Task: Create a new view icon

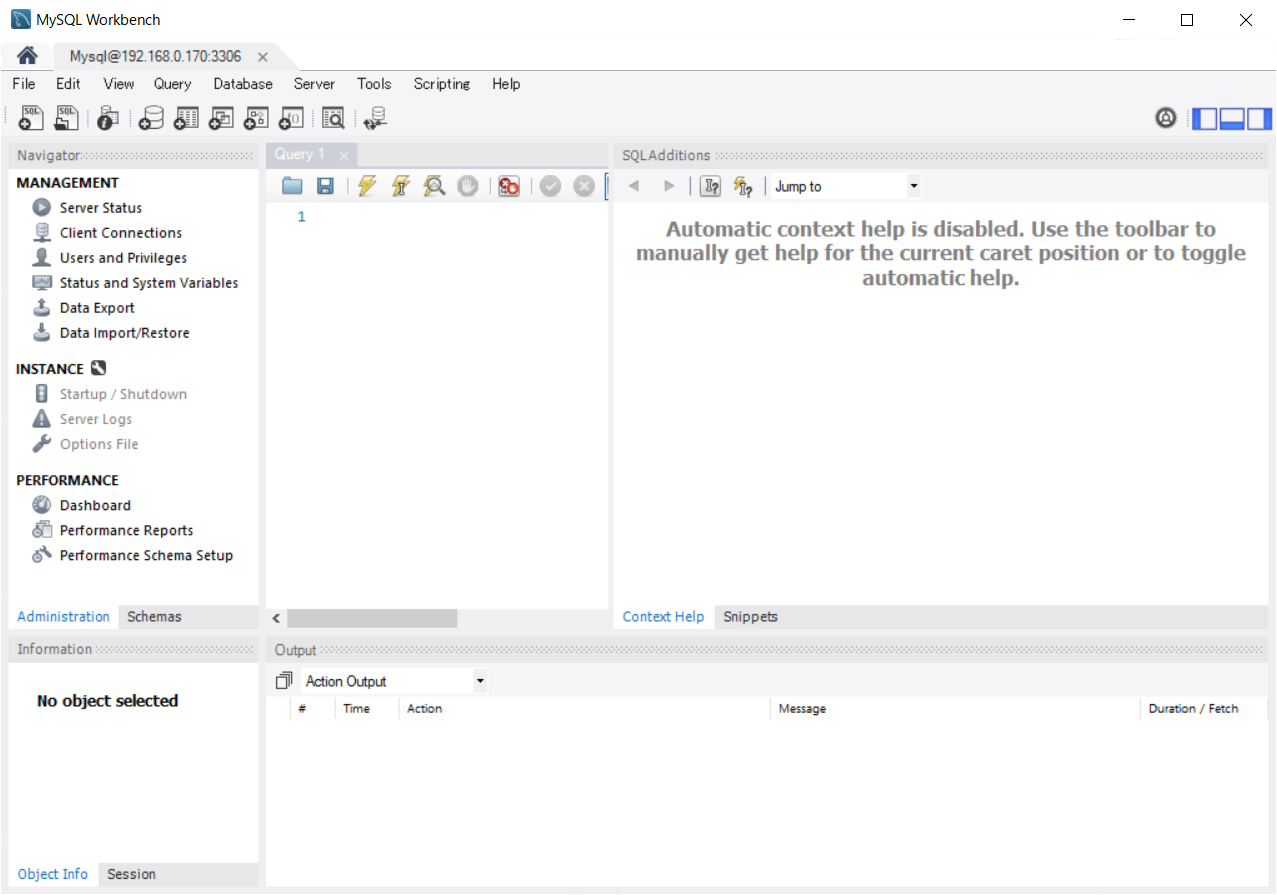Action: 221,118
